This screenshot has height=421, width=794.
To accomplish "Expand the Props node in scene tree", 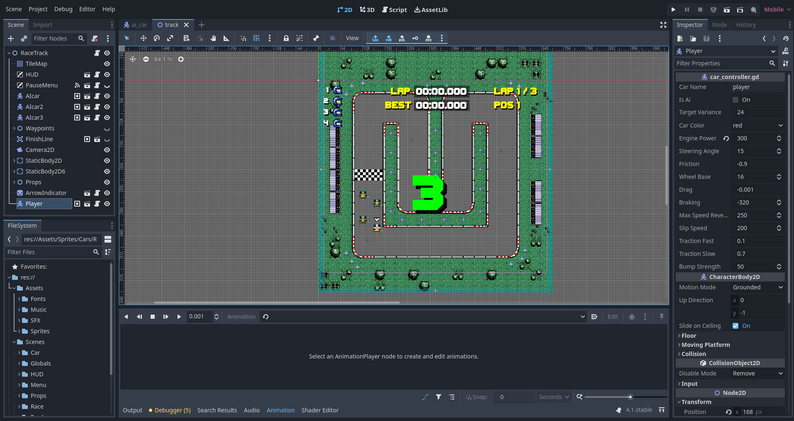I will point(14,182).
